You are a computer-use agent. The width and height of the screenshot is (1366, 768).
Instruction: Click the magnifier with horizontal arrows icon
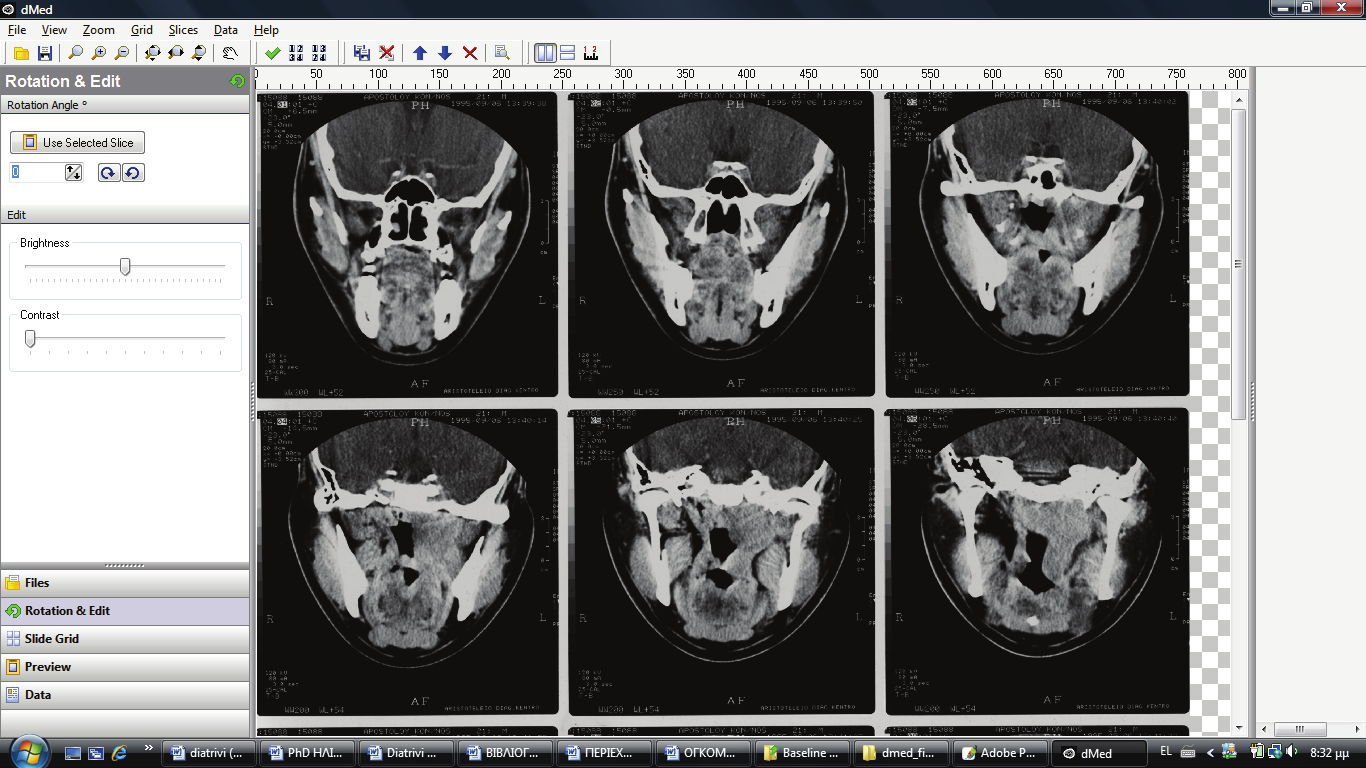point(175,53)
